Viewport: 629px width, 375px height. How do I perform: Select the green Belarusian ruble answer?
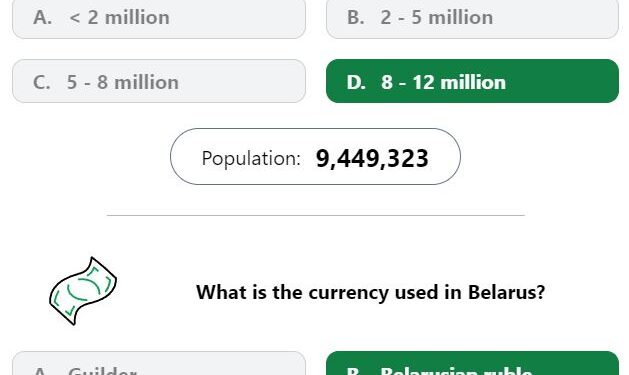point(472,363)
